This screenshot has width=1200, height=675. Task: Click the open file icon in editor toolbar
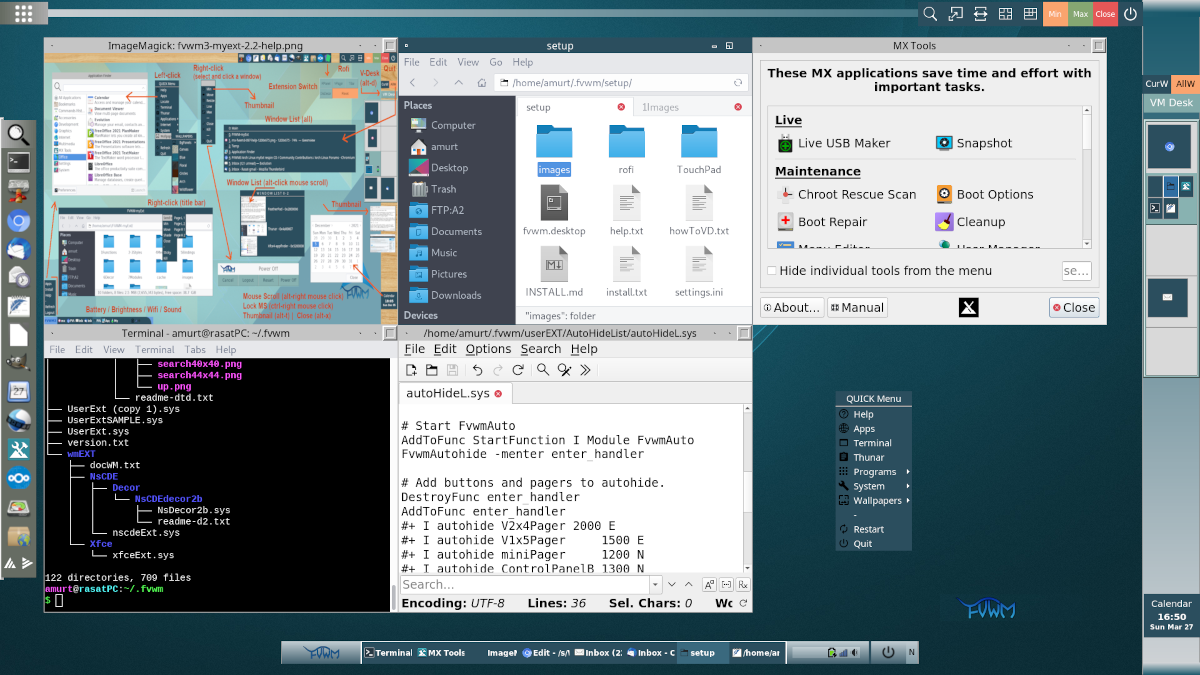(x=431, y=370)
